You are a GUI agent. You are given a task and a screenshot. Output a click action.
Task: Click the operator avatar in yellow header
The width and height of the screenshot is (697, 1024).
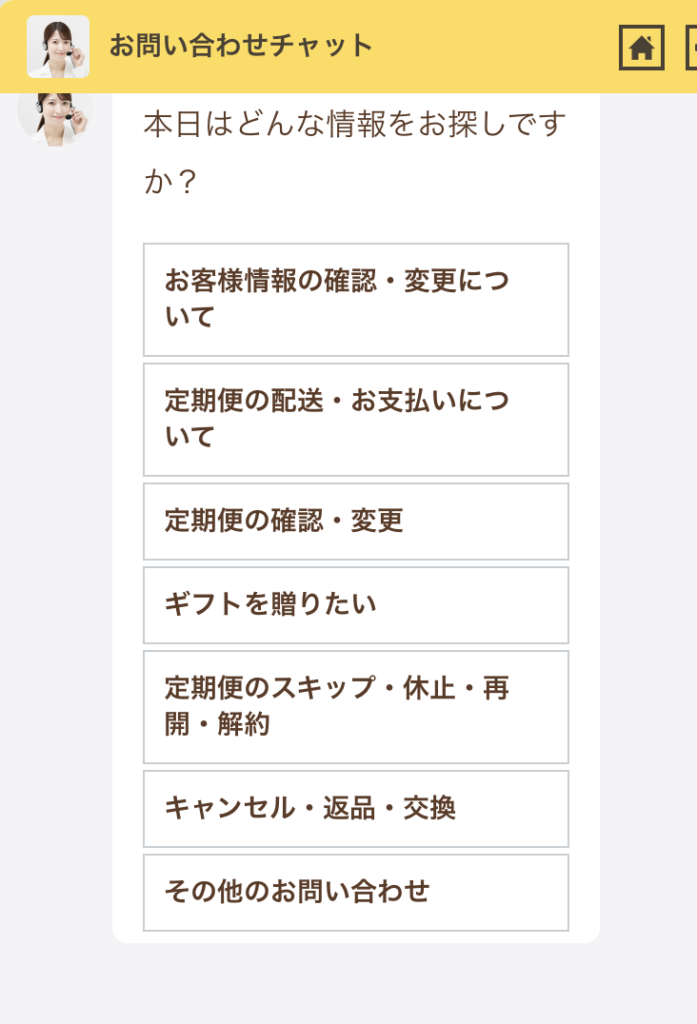click(58, 47)
